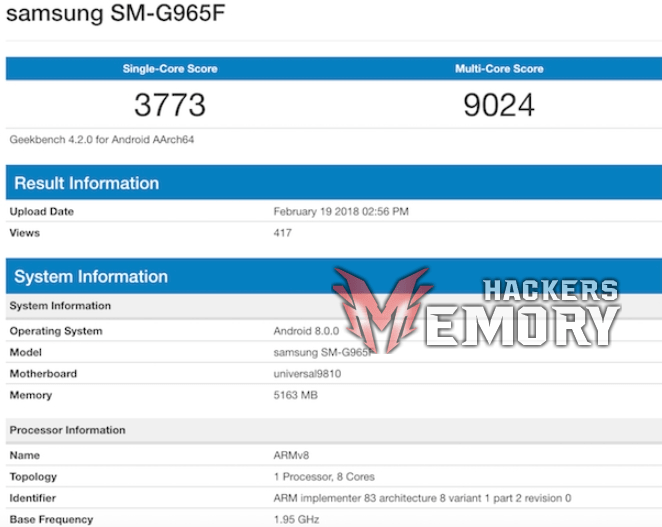Select the '1.95 GHz' frequency value
Screen dimensions: 662x527
click(296, 519)
